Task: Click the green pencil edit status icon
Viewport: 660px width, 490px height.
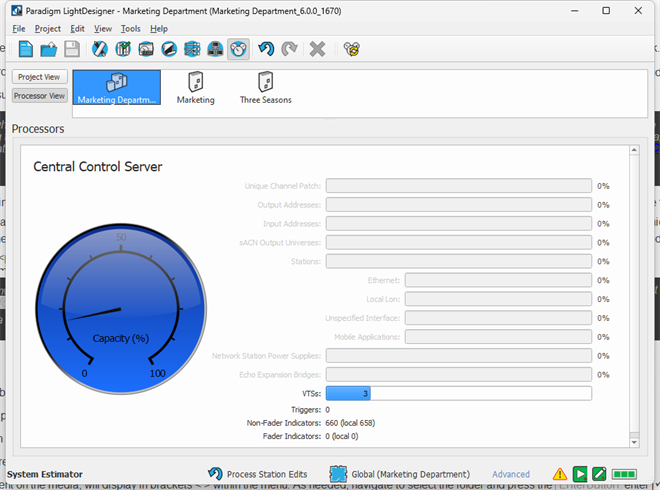Action: coord(599,474)
